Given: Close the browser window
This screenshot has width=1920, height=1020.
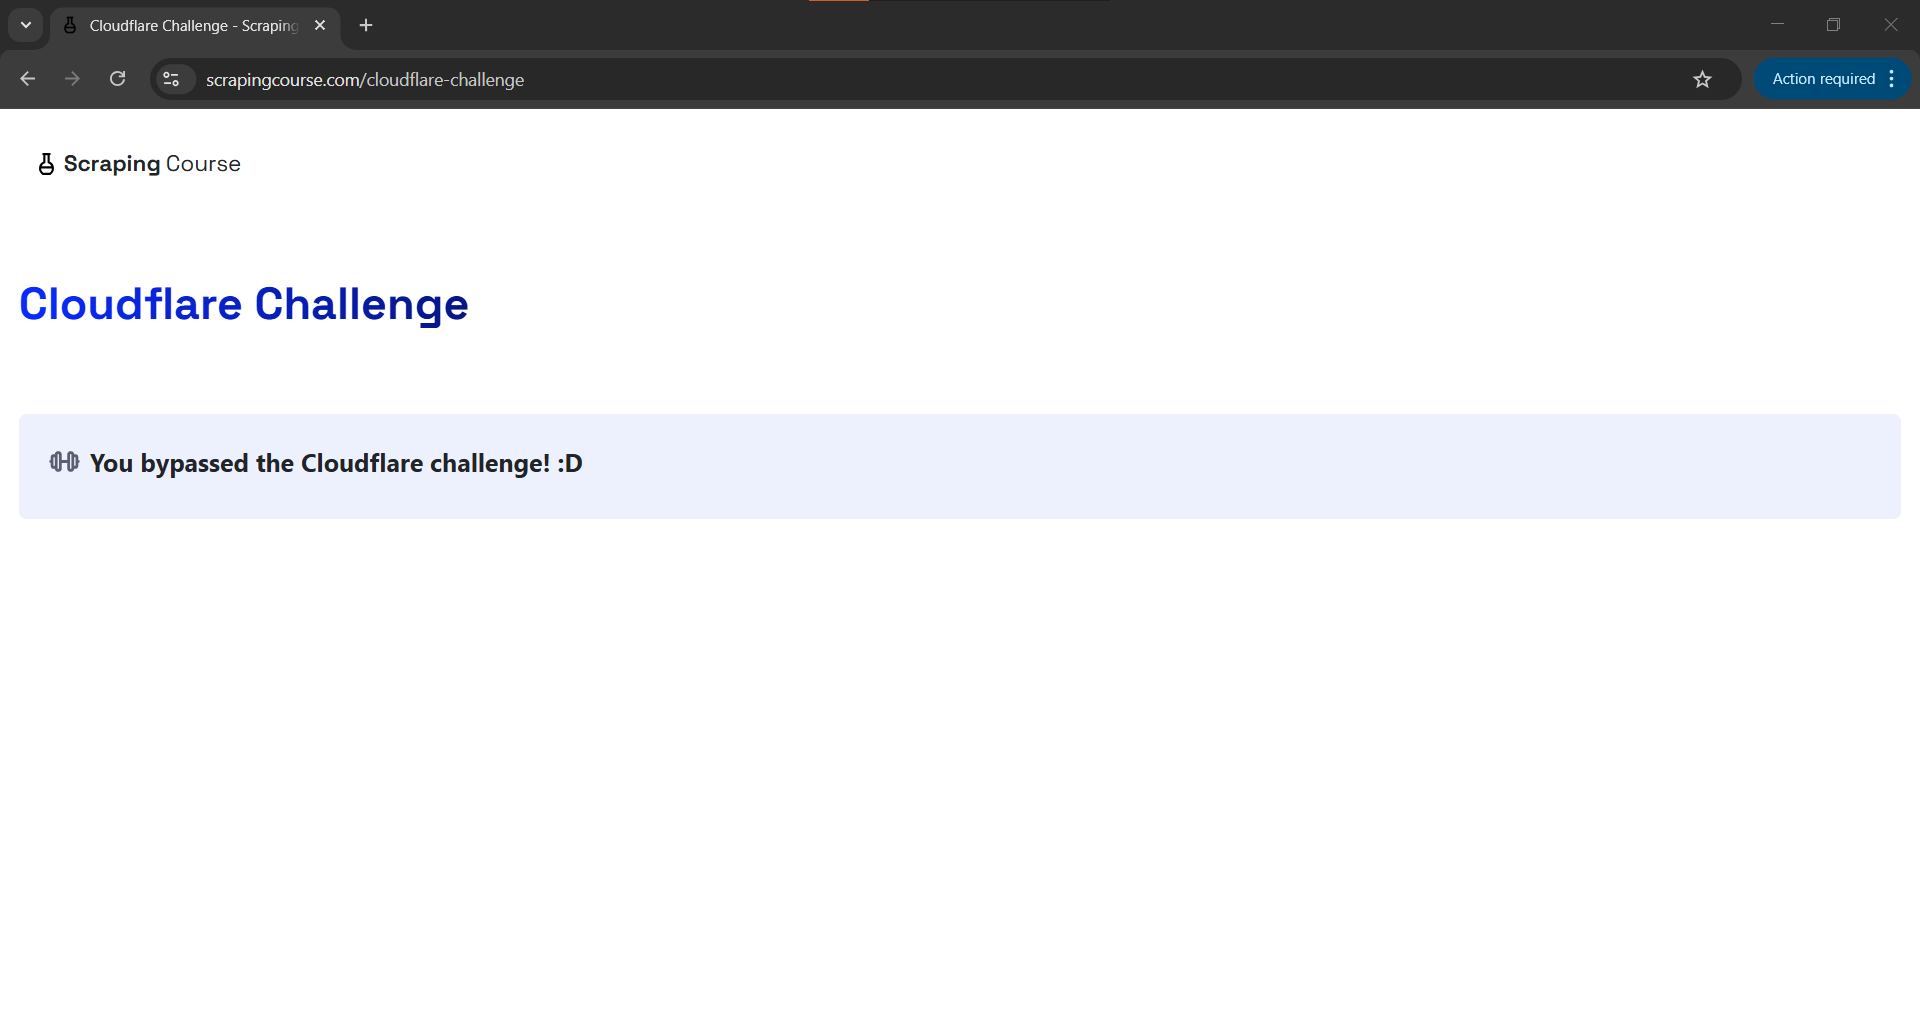Looking at the screenshot, I should pyautogui.click(x=1890, y=25).
